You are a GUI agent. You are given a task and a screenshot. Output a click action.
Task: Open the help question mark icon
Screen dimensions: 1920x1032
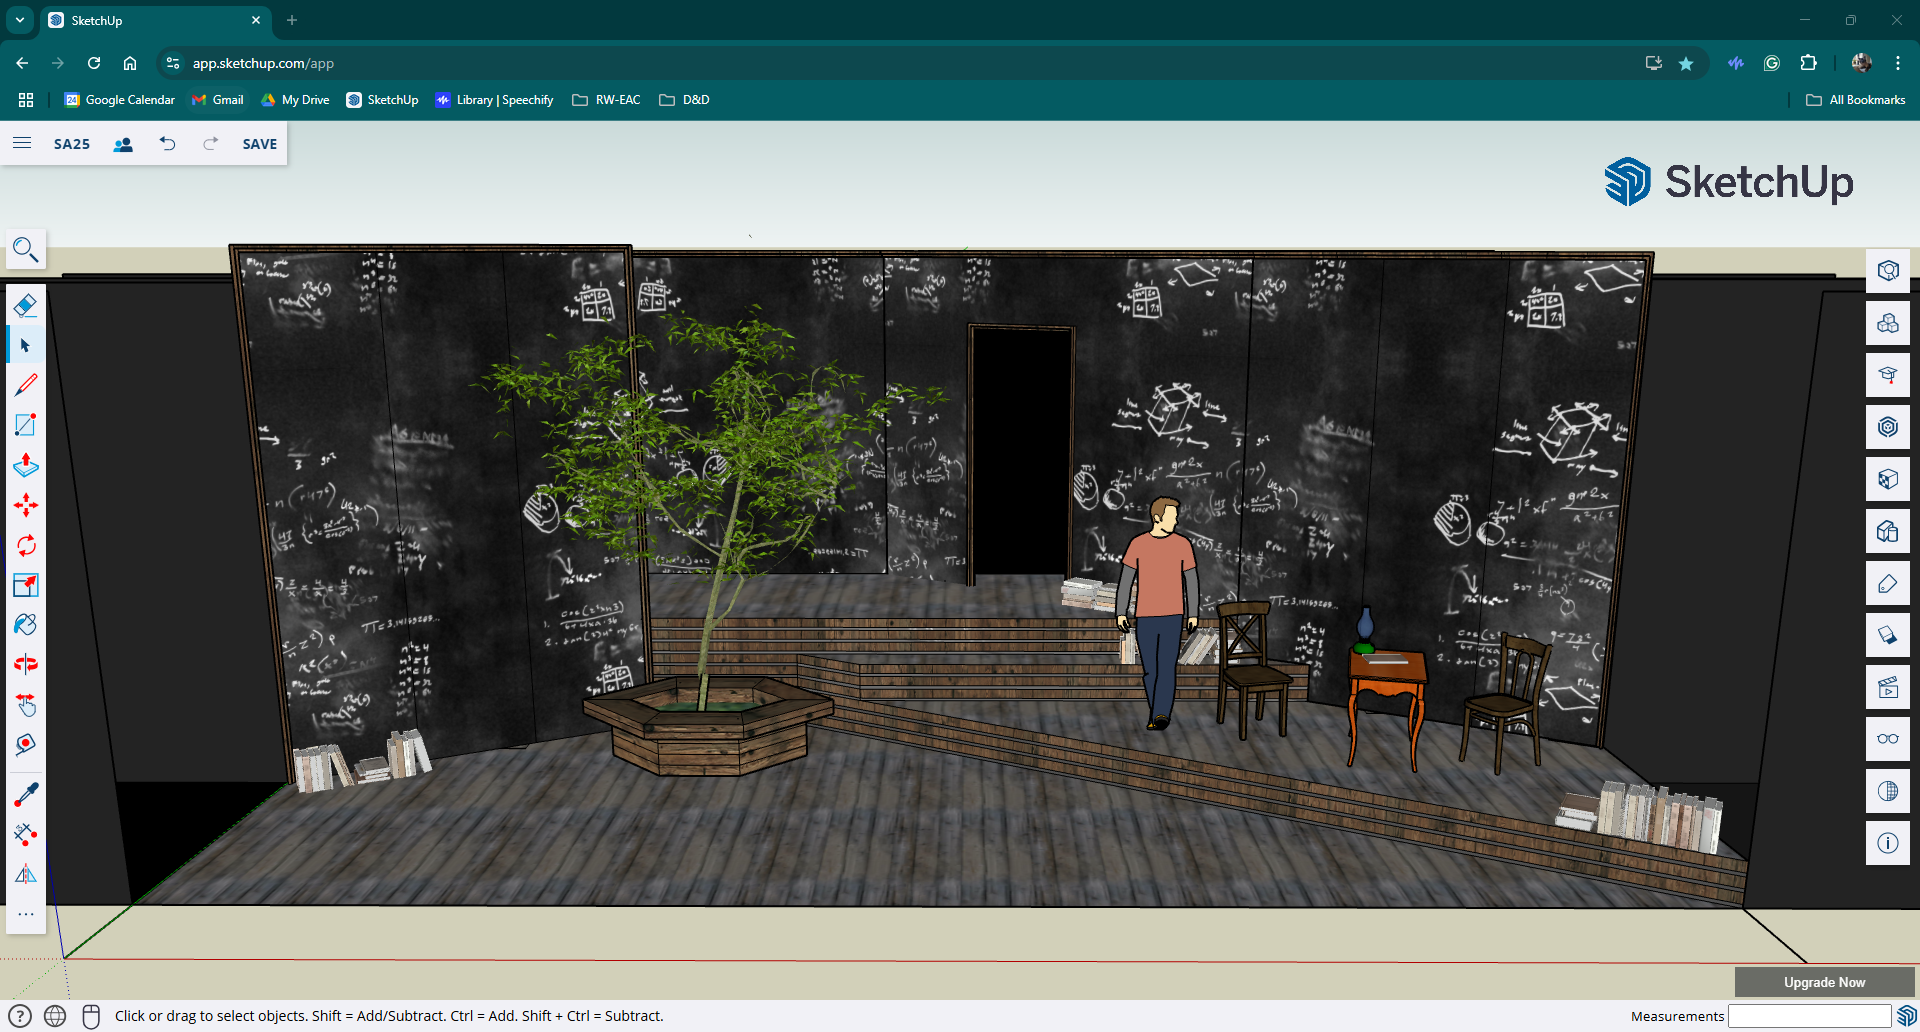click(20, 1016)
